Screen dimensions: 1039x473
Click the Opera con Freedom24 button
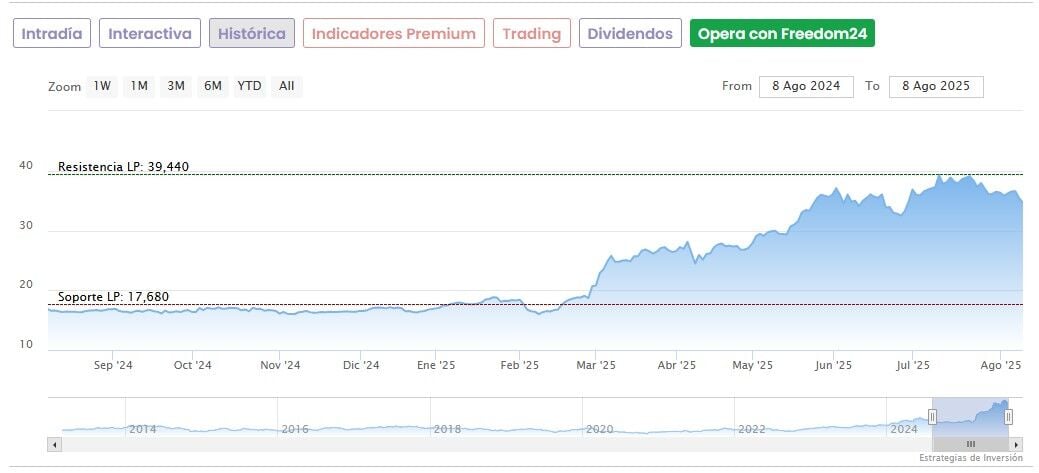tap(782, 34)
